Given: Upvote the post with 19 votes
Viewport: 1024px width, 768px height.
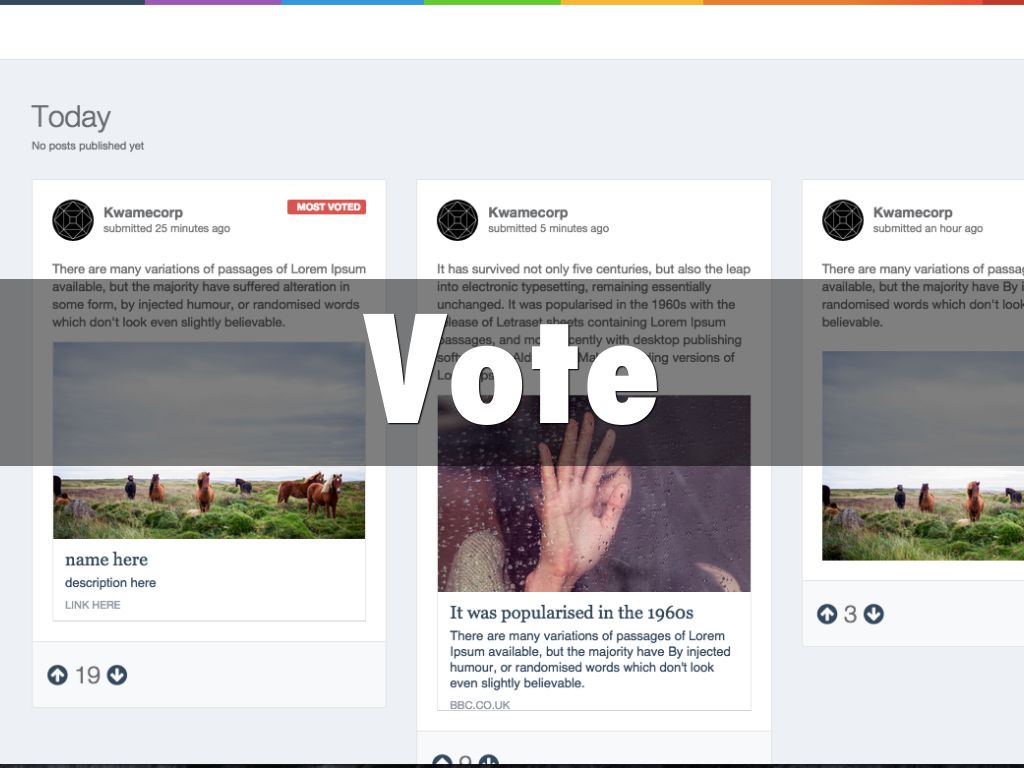Looking at the screenshot, I should 57,675.
